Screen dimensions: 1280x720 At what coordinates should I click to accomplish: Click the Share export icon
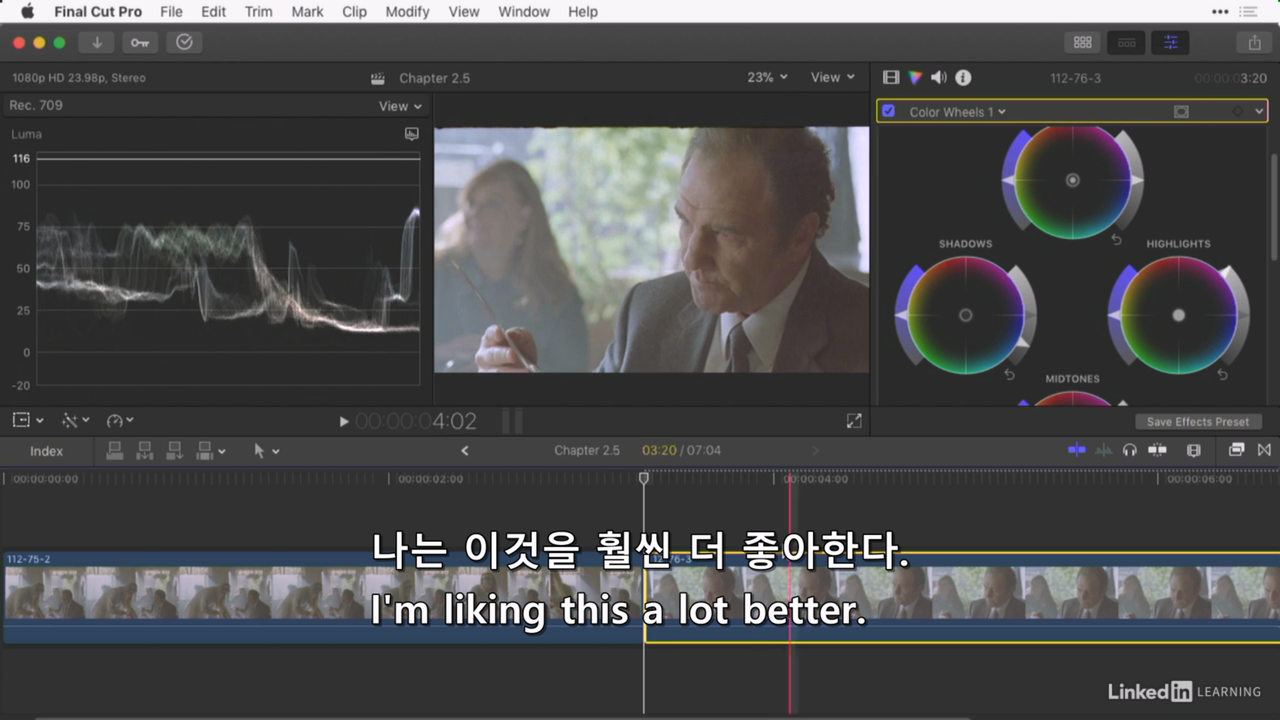point(1254,42)
